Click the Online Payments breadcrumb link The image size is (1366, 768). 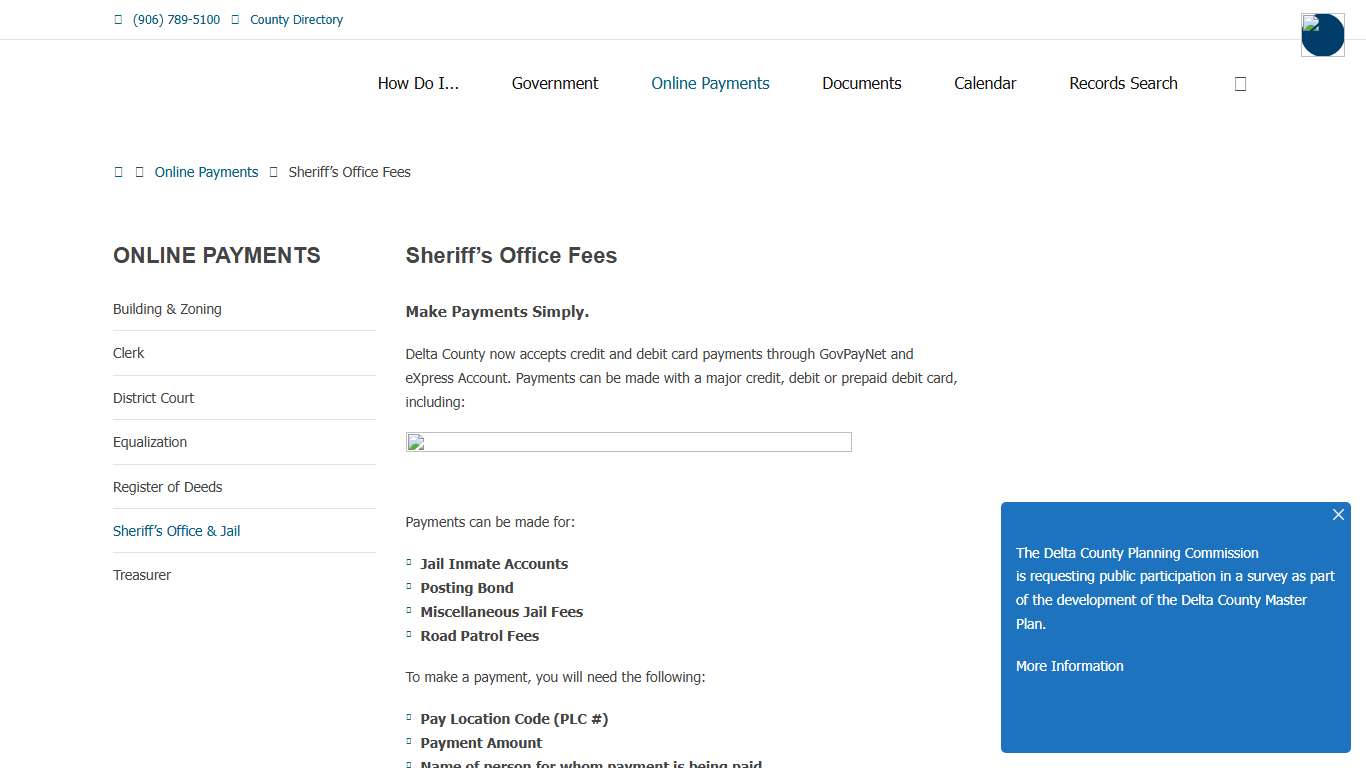click(x=206, y=171)
